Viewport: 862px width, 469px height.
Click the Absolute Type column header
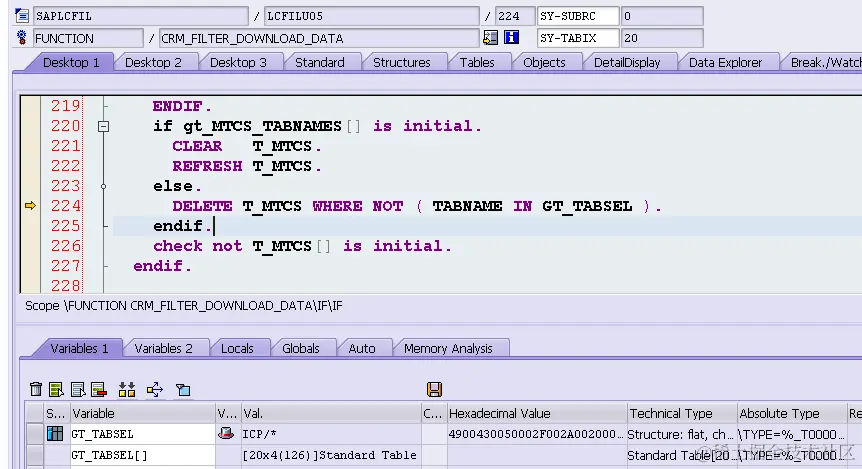[792, 413]
